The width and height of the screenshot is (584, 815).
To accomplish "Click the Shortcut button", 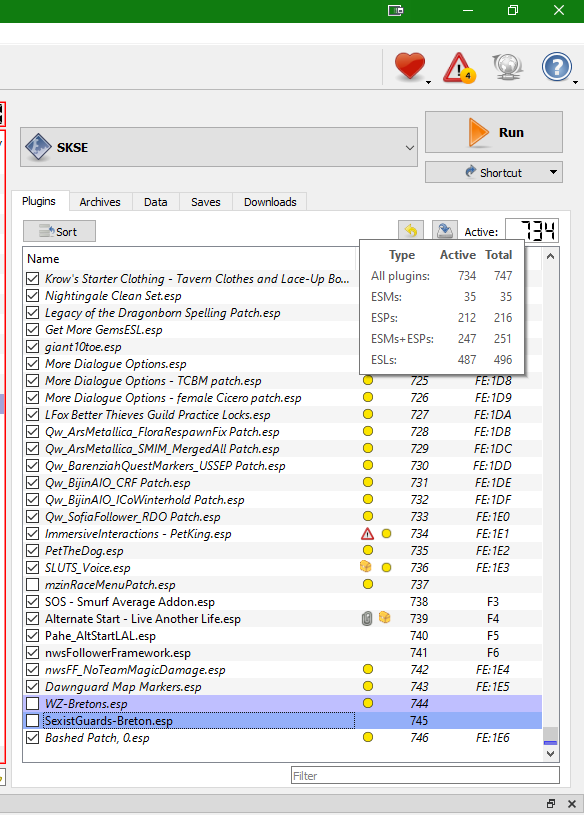I will pos(494,172).
